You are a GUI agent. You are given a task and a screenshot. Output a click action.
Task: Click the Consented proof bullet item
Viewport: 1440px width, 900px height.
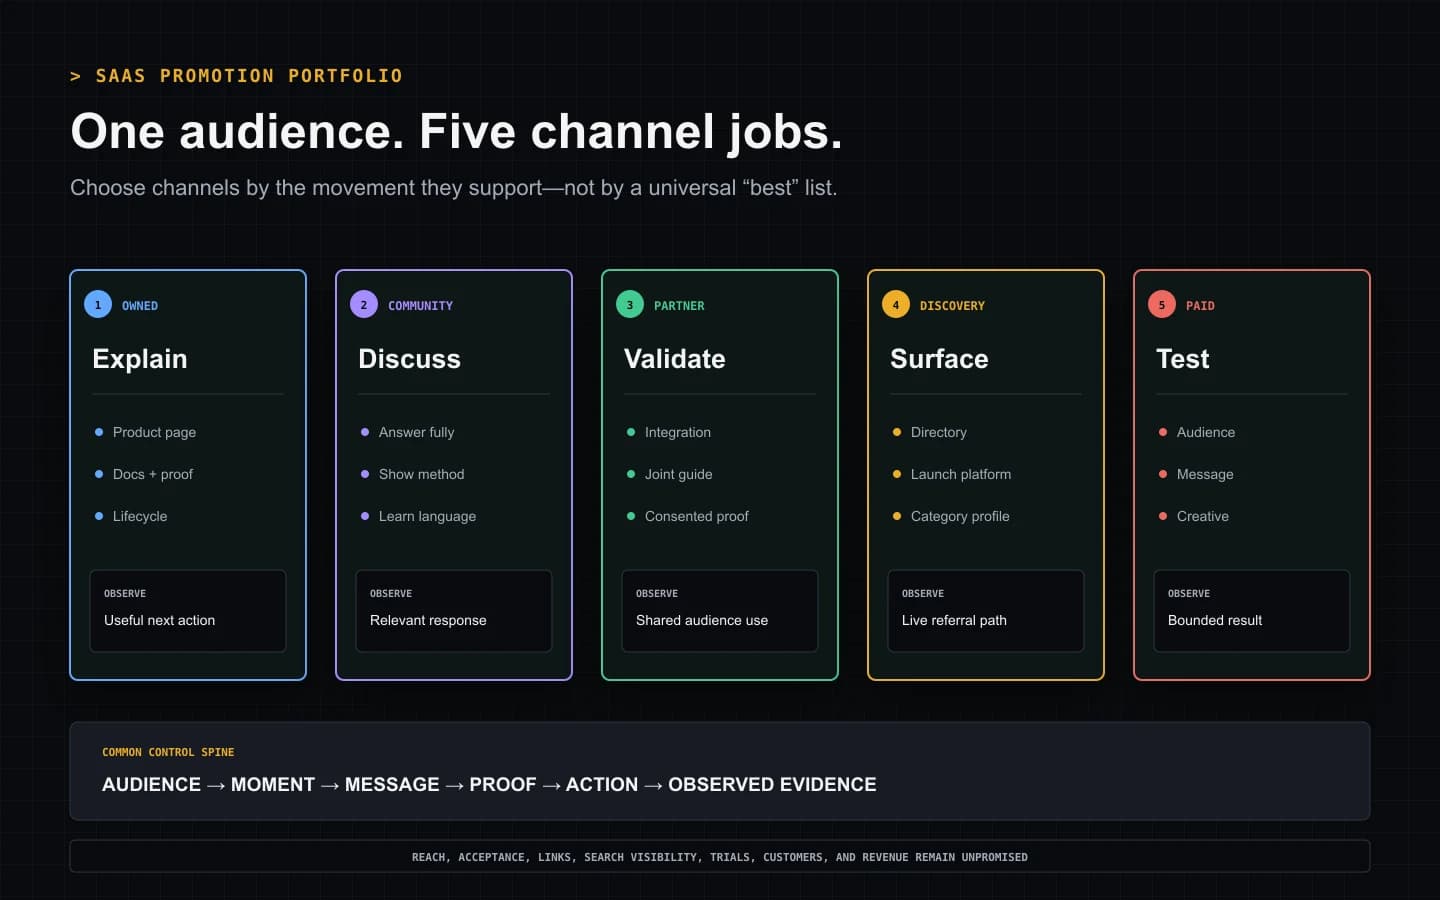point(687,516)
